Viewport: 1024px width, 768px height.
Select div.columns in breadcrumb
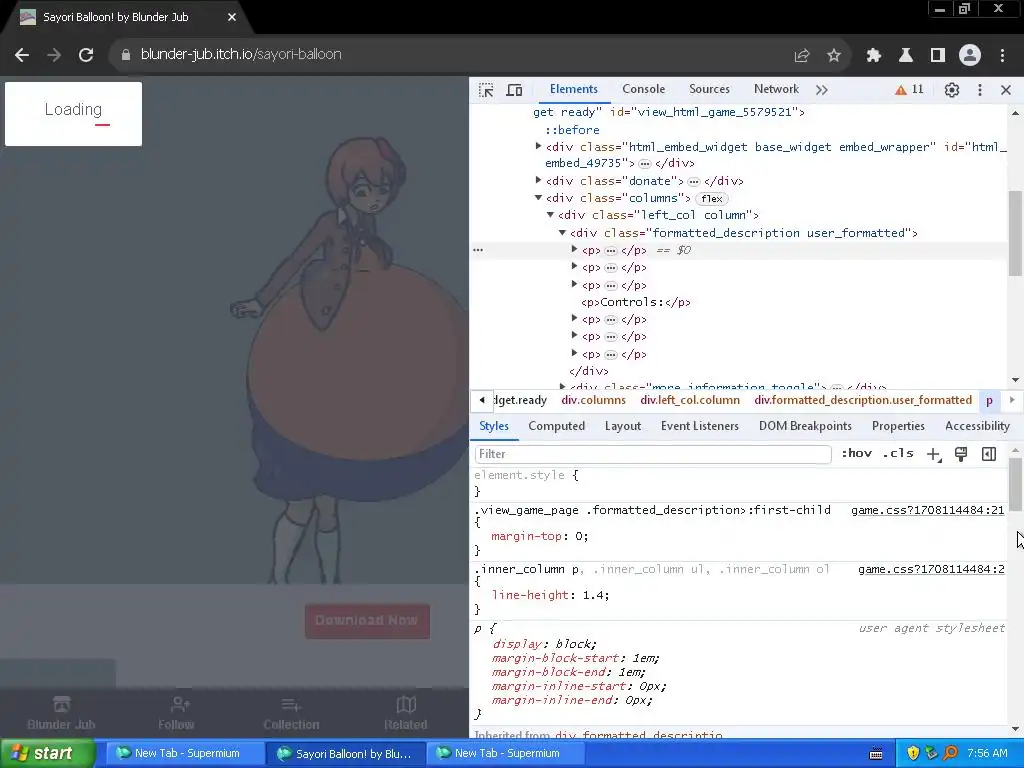(x=593, y=400)
